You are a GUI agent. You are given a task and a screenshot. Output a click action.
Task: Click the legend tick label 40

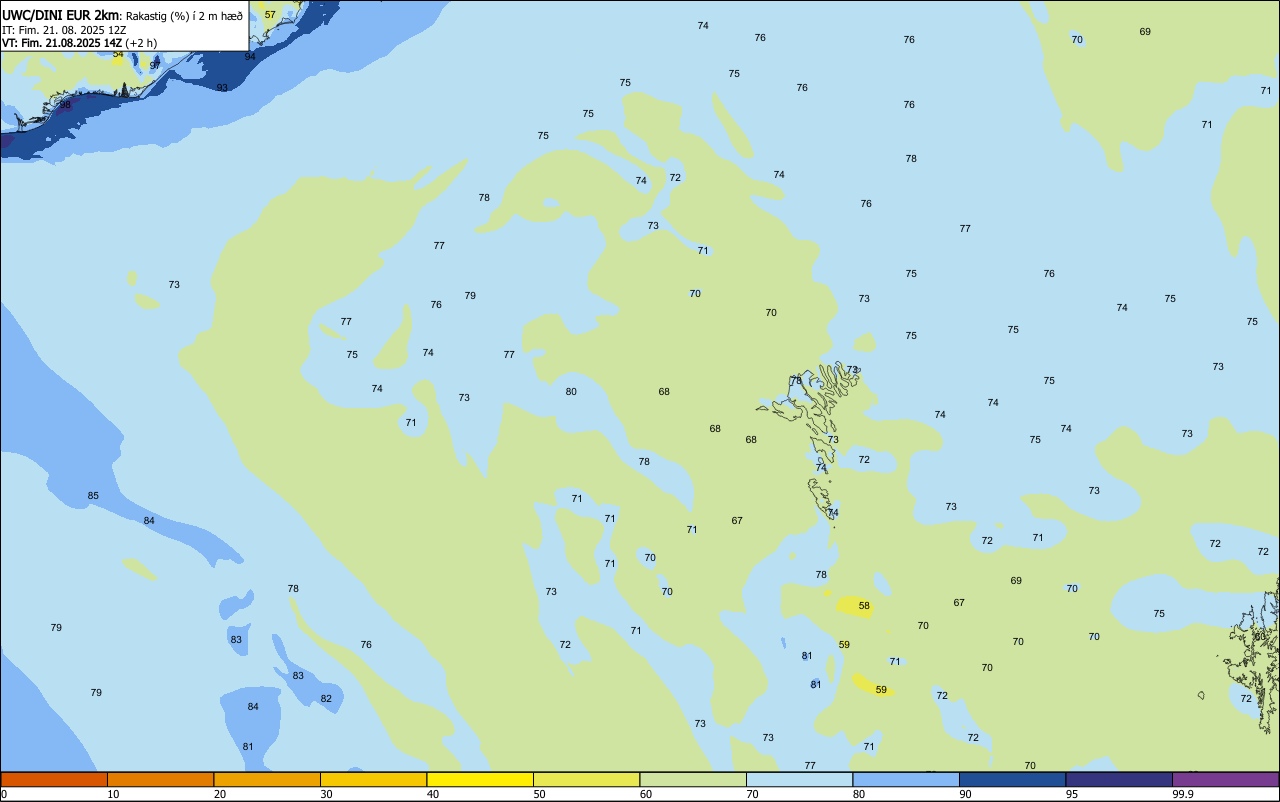pyautogui.click(x=433, y=794)
